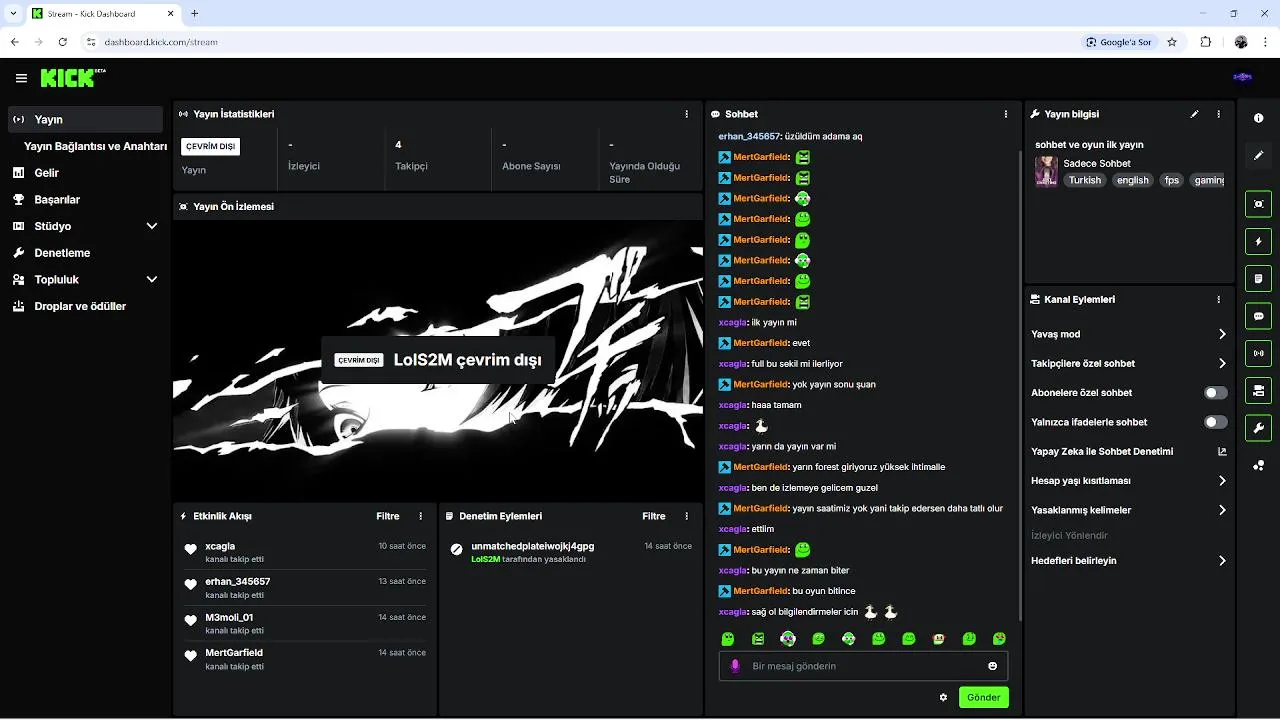The height and width of the screenshot is (720, 1280).
Task: Open Yasaklanmış kelimeler arrow
Action: [x=1222, y=510]
